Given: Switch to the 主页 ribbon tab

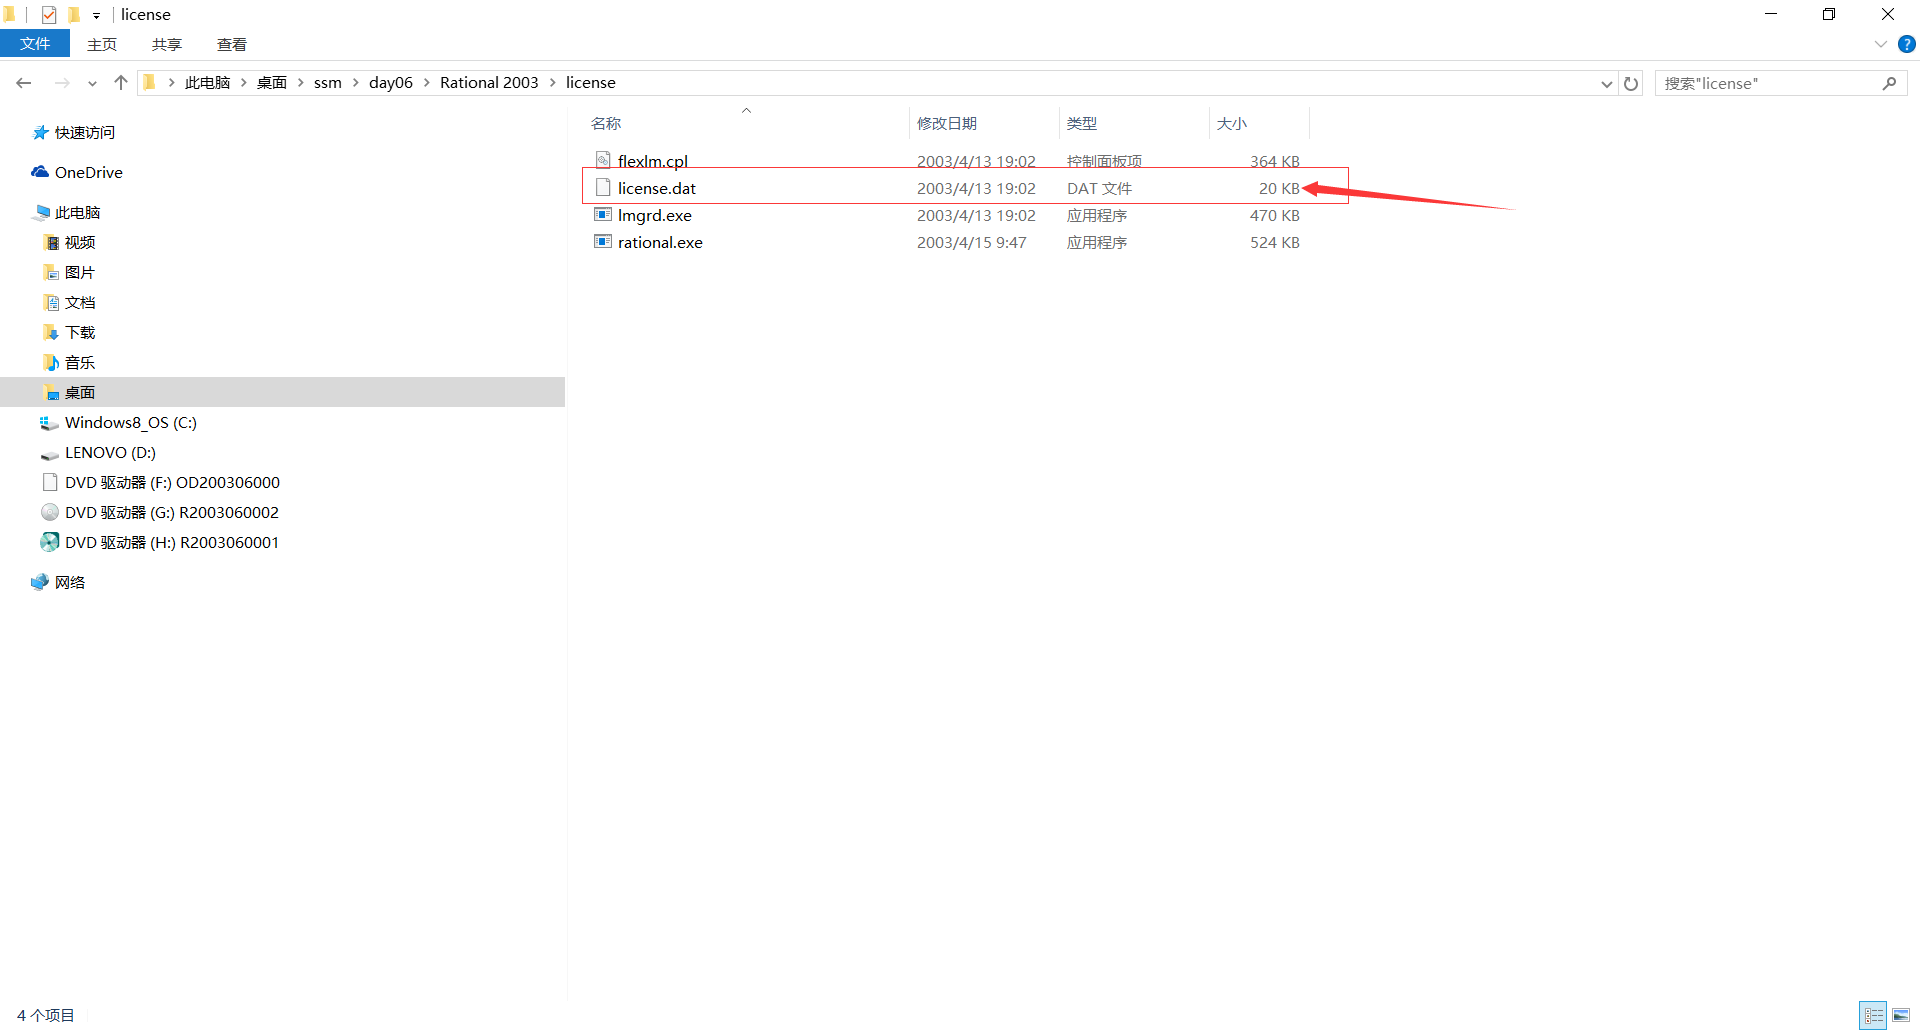Looking at the screenshot, I should click(102, 44).
